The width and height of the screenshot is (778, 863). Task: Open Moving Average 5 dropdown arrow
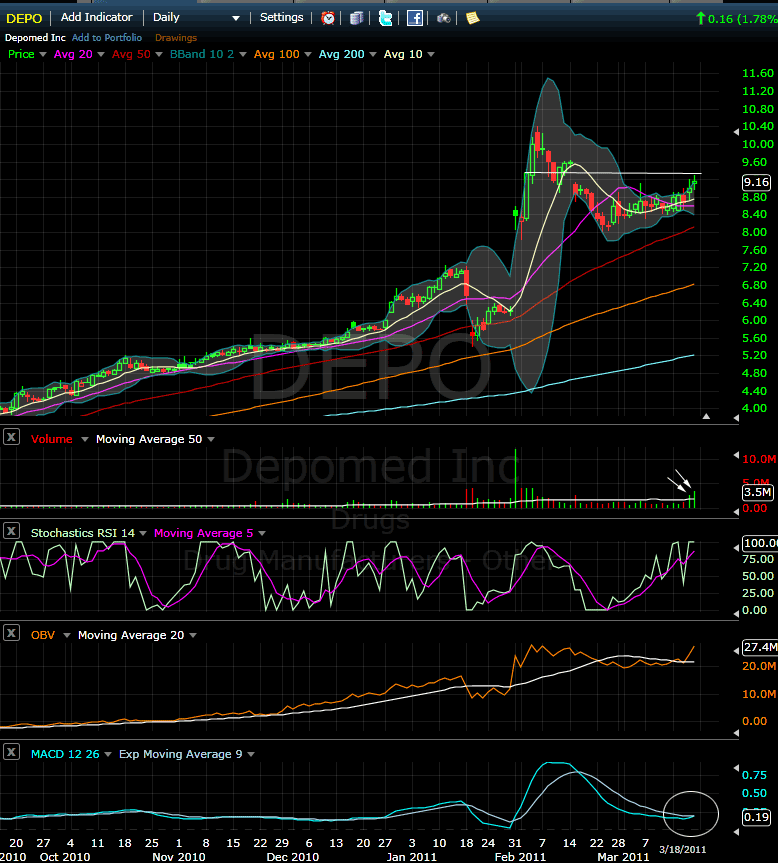(x=262, y=533)
